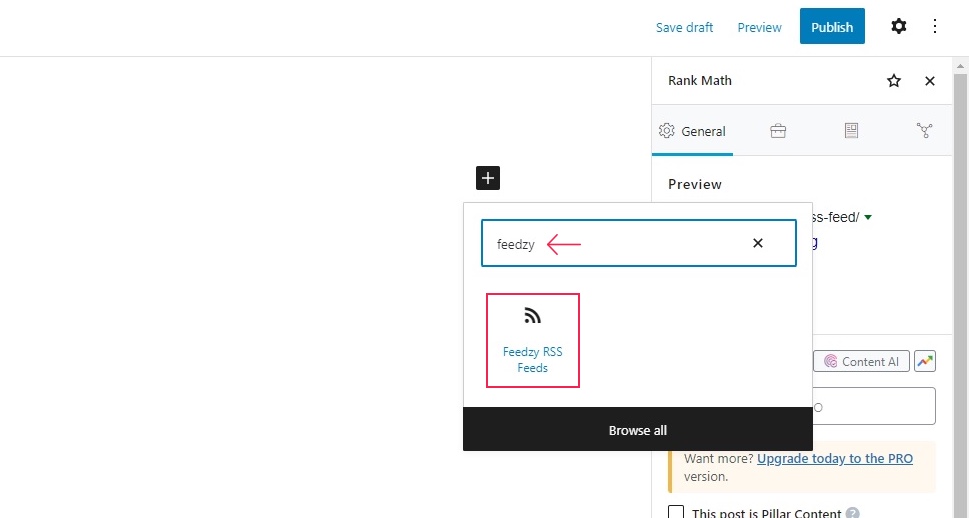Publish the post

pos(832,26)
